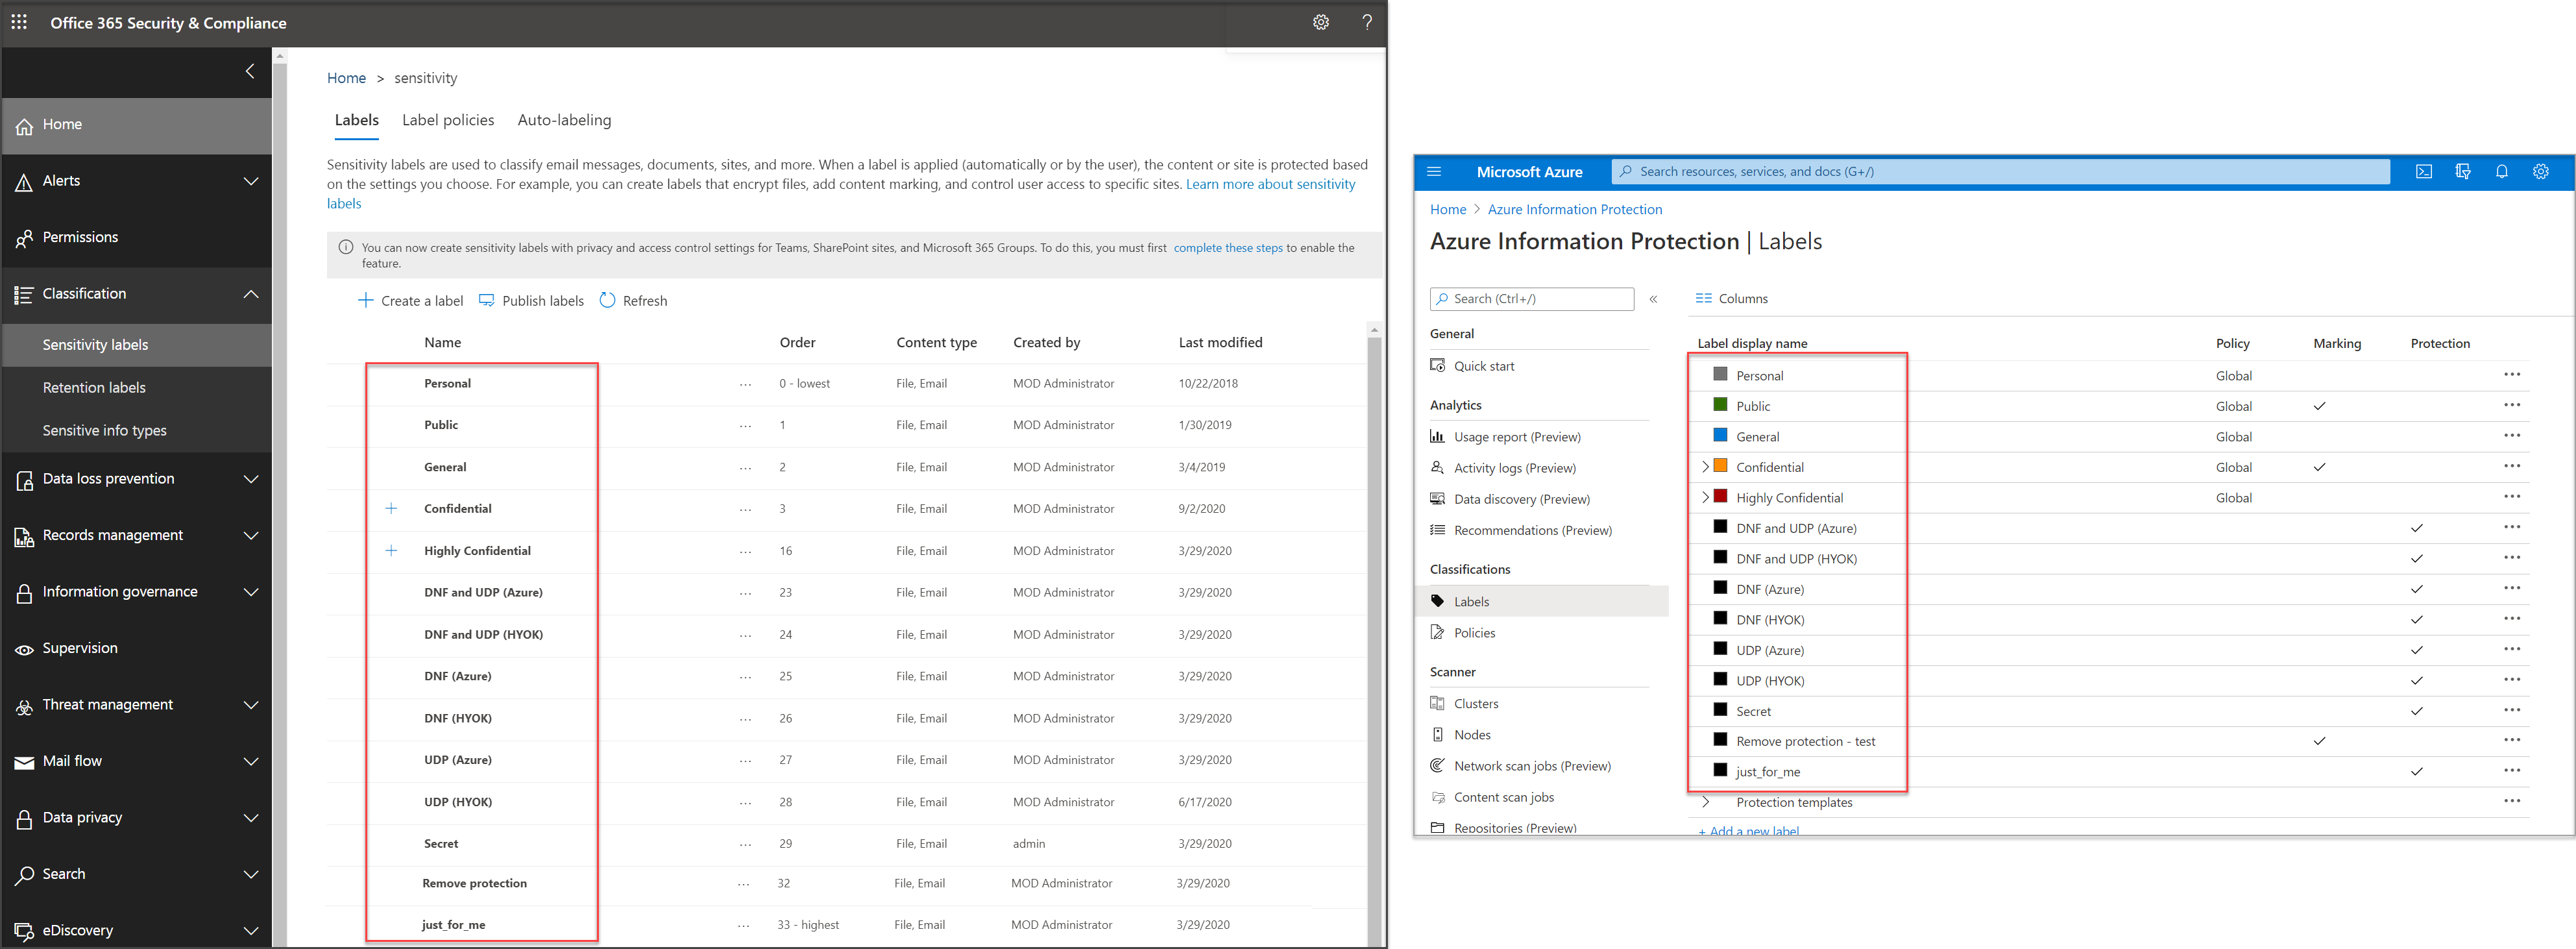Image resolution: width=2576 pixels, height=949 pixels.
Task: Click the Office 365 settings gear icon
Action: [1321, 22]
